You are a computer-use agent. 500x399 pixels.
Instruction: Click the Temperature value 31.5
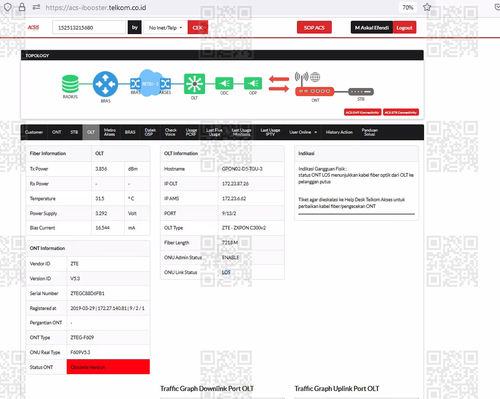(100, 198)
